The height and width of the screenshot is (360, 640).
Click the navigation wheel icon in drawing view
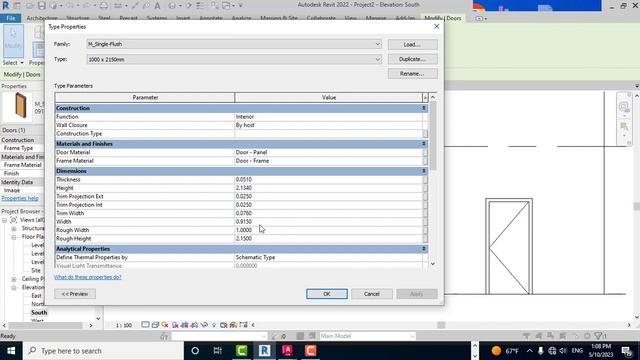[x=624, y=107]
